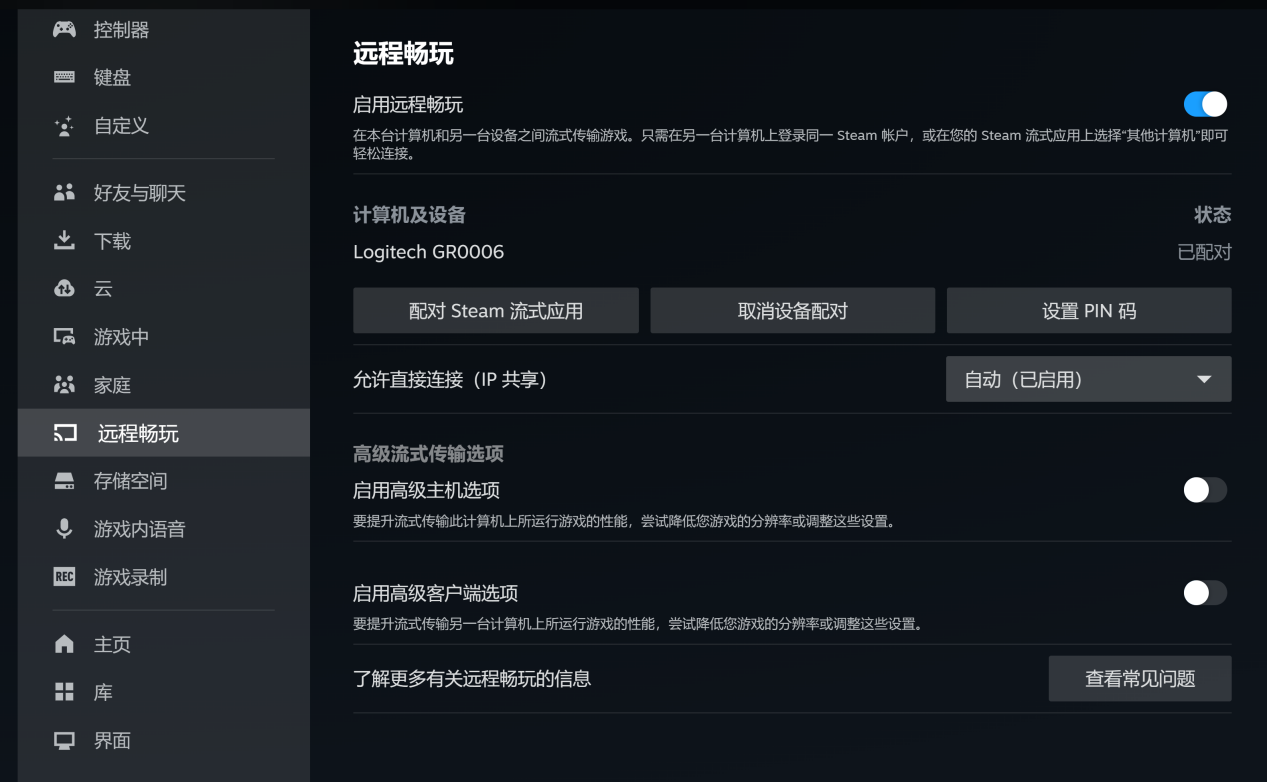Open the 游戏录制 settings section
Screen dimensions: 1267x782
164,577
